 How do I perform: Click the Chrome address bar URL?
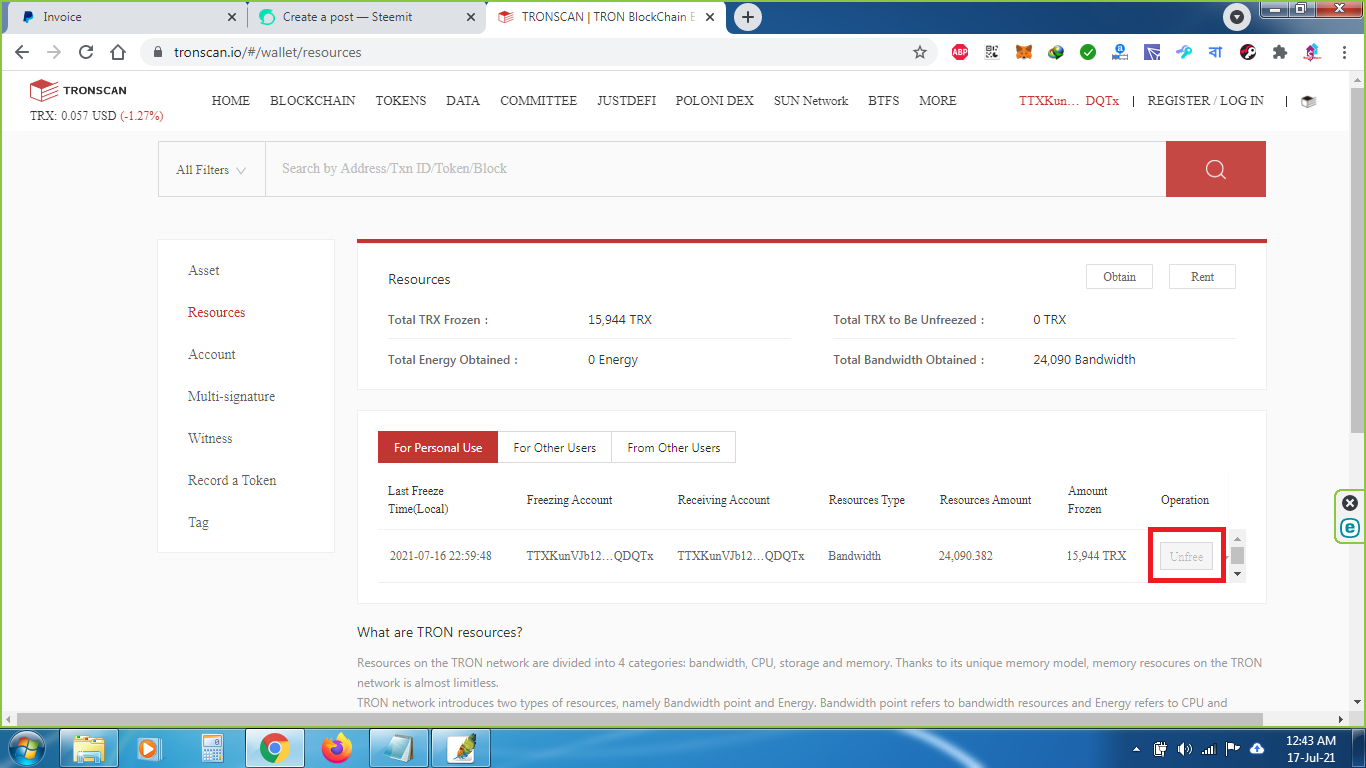(x=268, y=52)
